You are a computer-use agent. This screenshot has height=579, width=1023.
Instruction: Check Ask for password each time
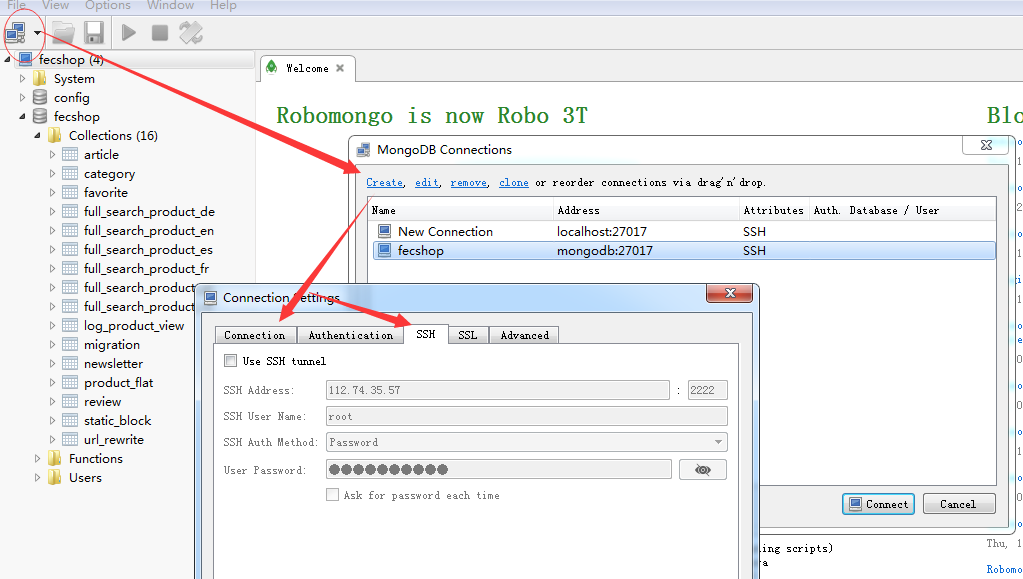[x=333, y=495]
